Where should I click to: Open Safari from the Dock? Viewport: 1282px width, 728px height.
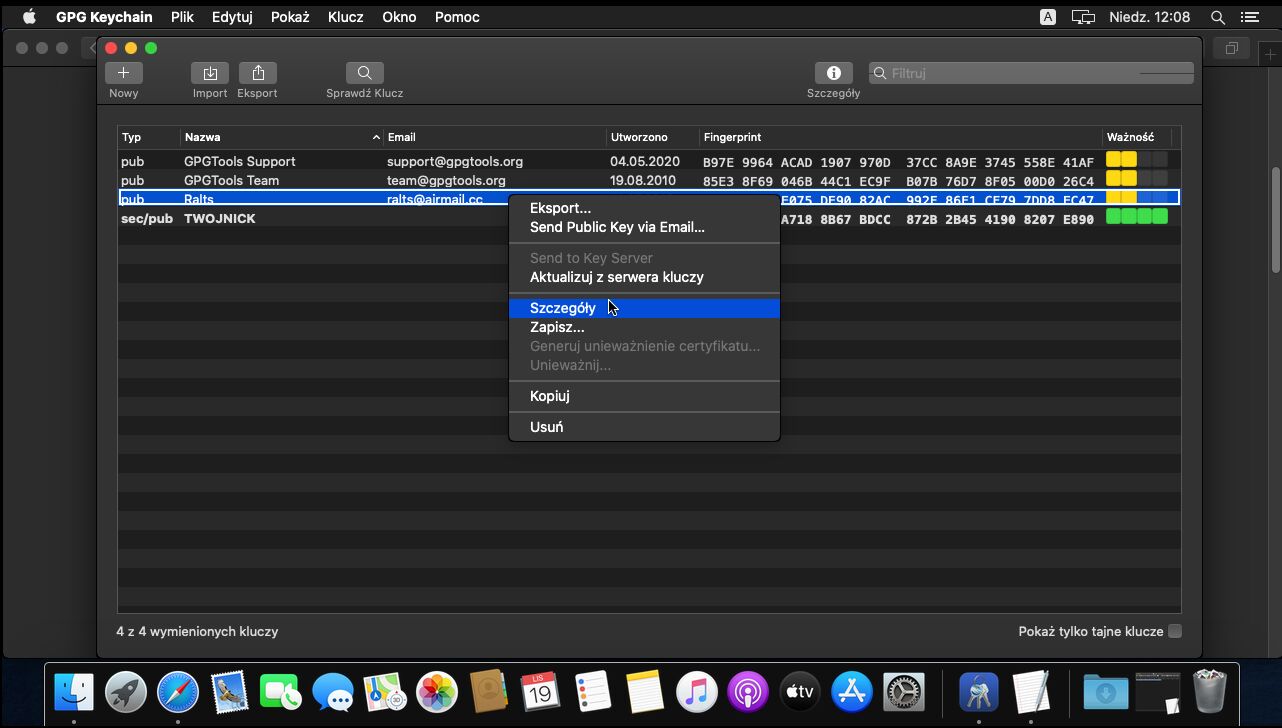[178, 692]
